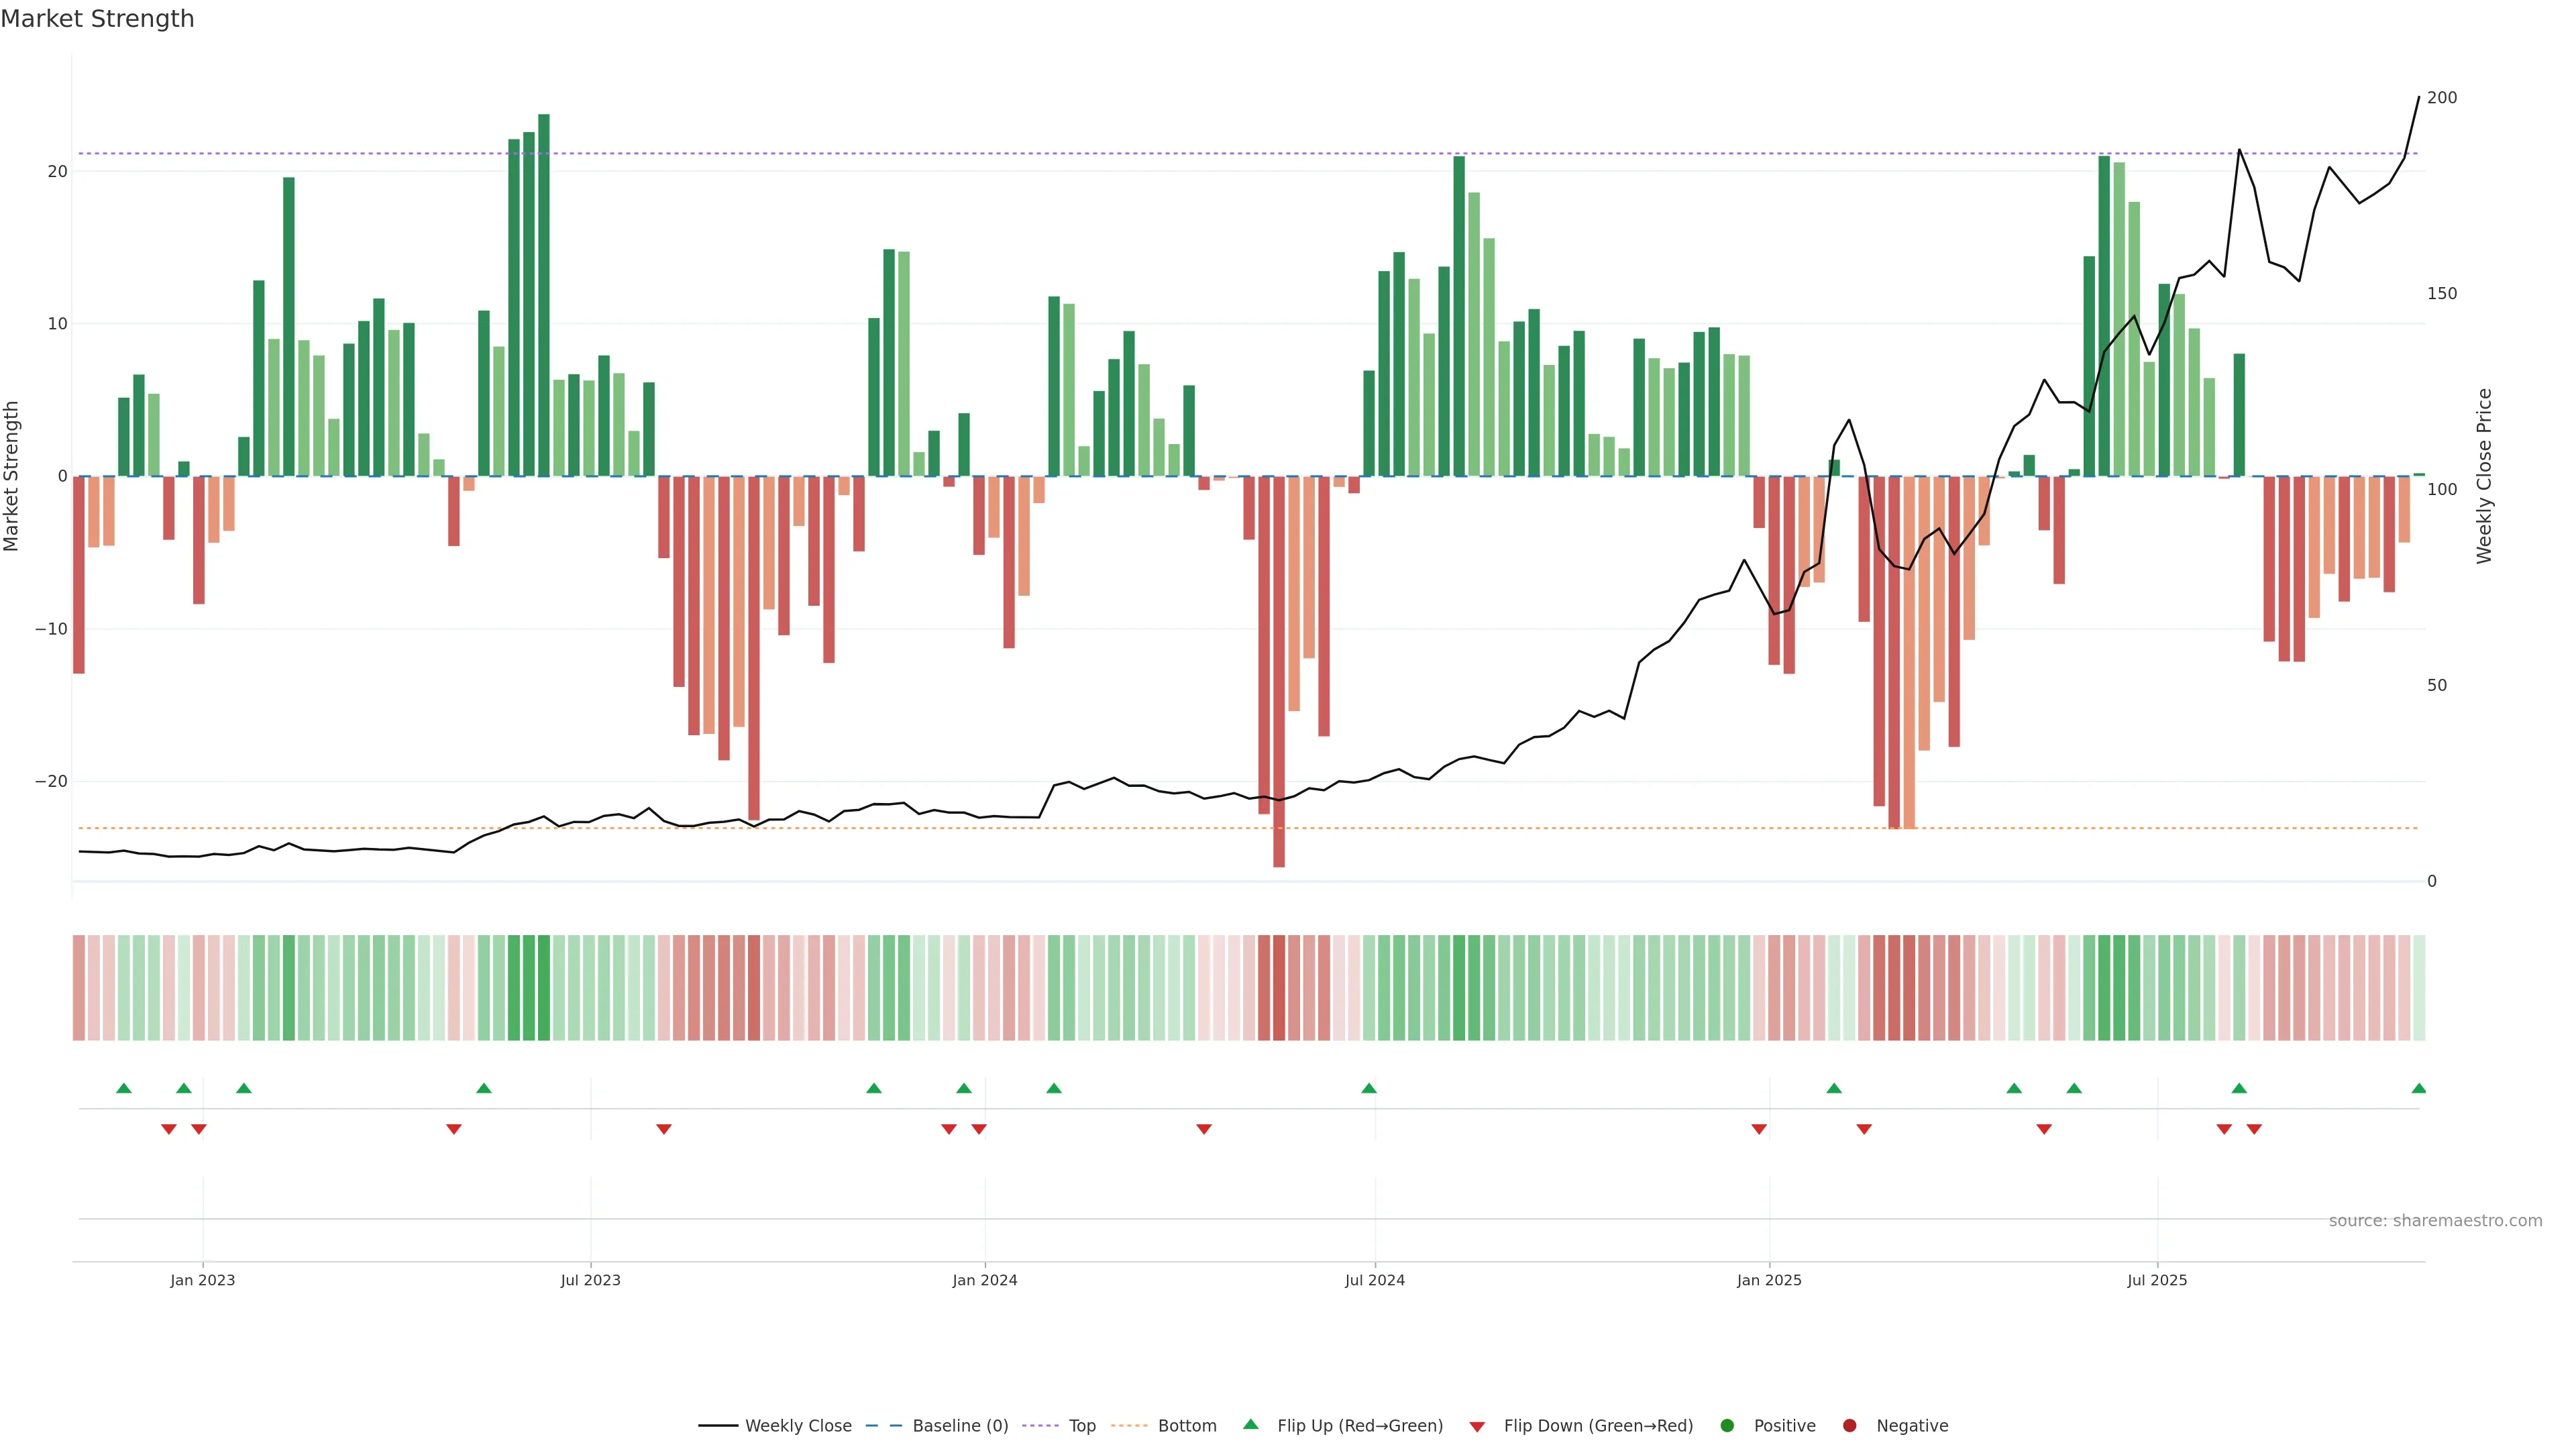The image size is (2576, 1449).
Task: Click the Jan 2024 axis label
Action: coord(984,1280)
